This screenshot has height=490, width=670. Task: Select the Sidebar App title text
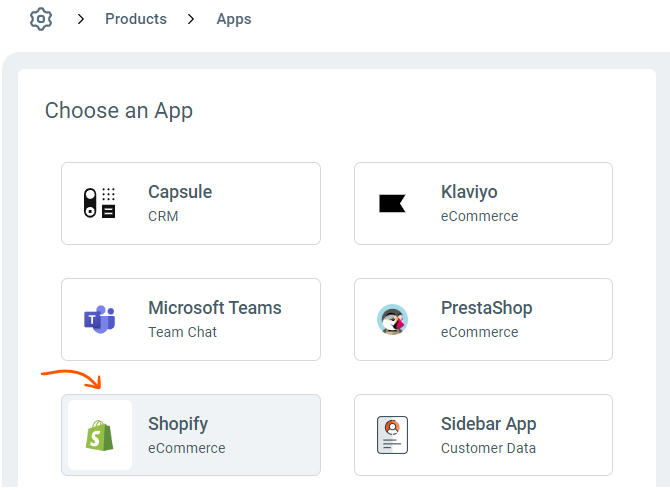coord(489,424)
